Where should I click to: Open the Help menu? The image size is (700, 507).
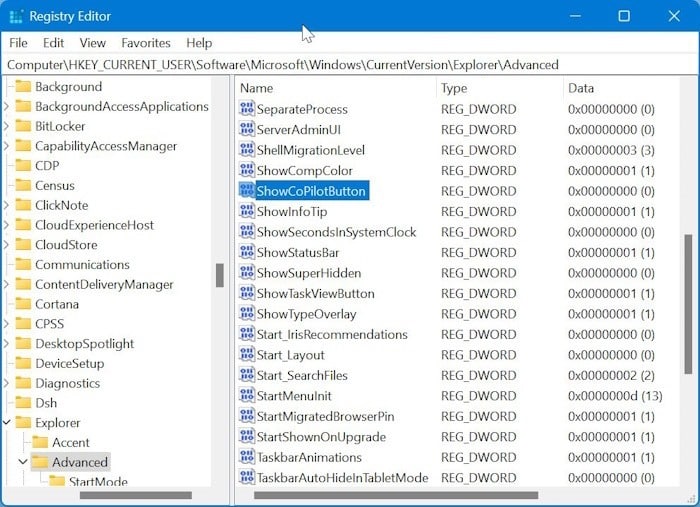(199, 43)
